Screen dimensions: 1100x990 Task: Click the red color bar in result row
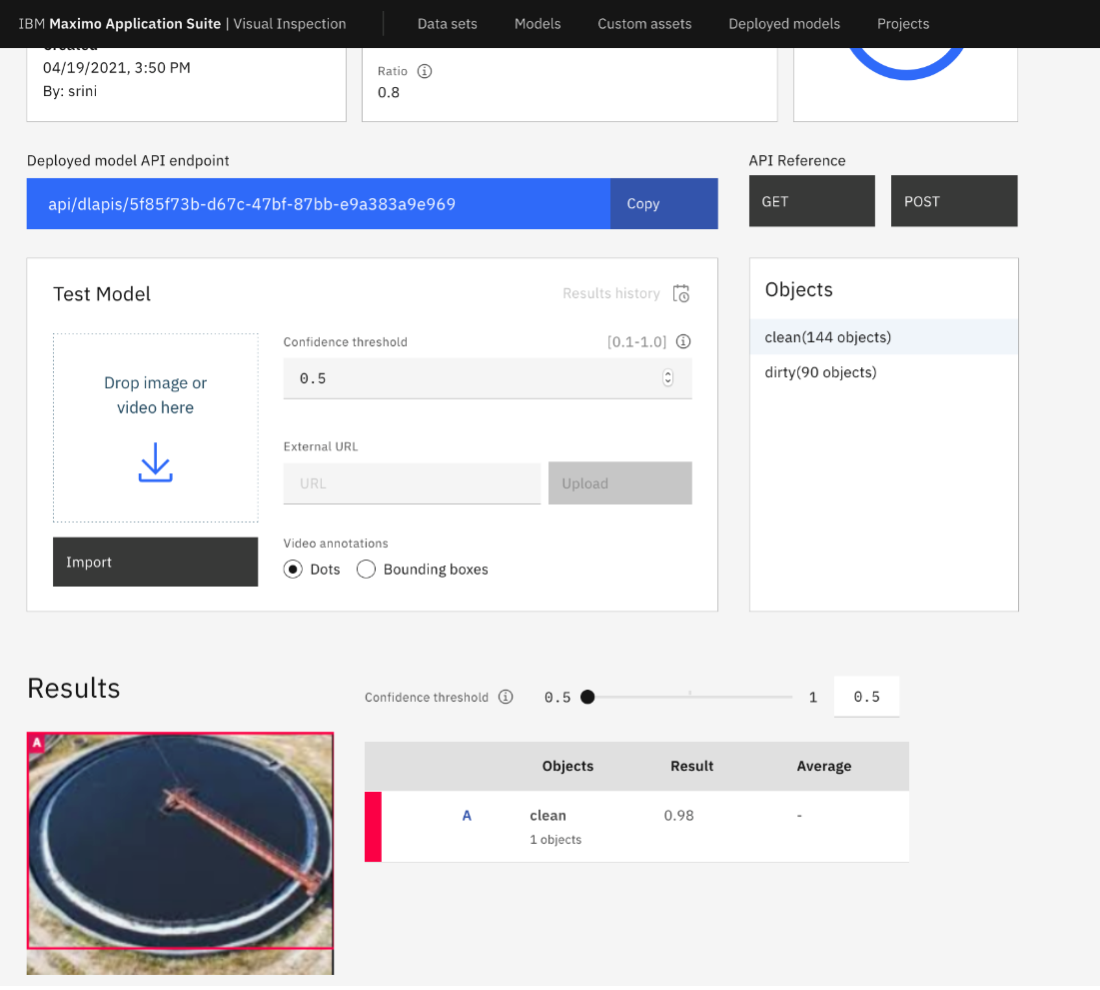(x=373, y=827)
